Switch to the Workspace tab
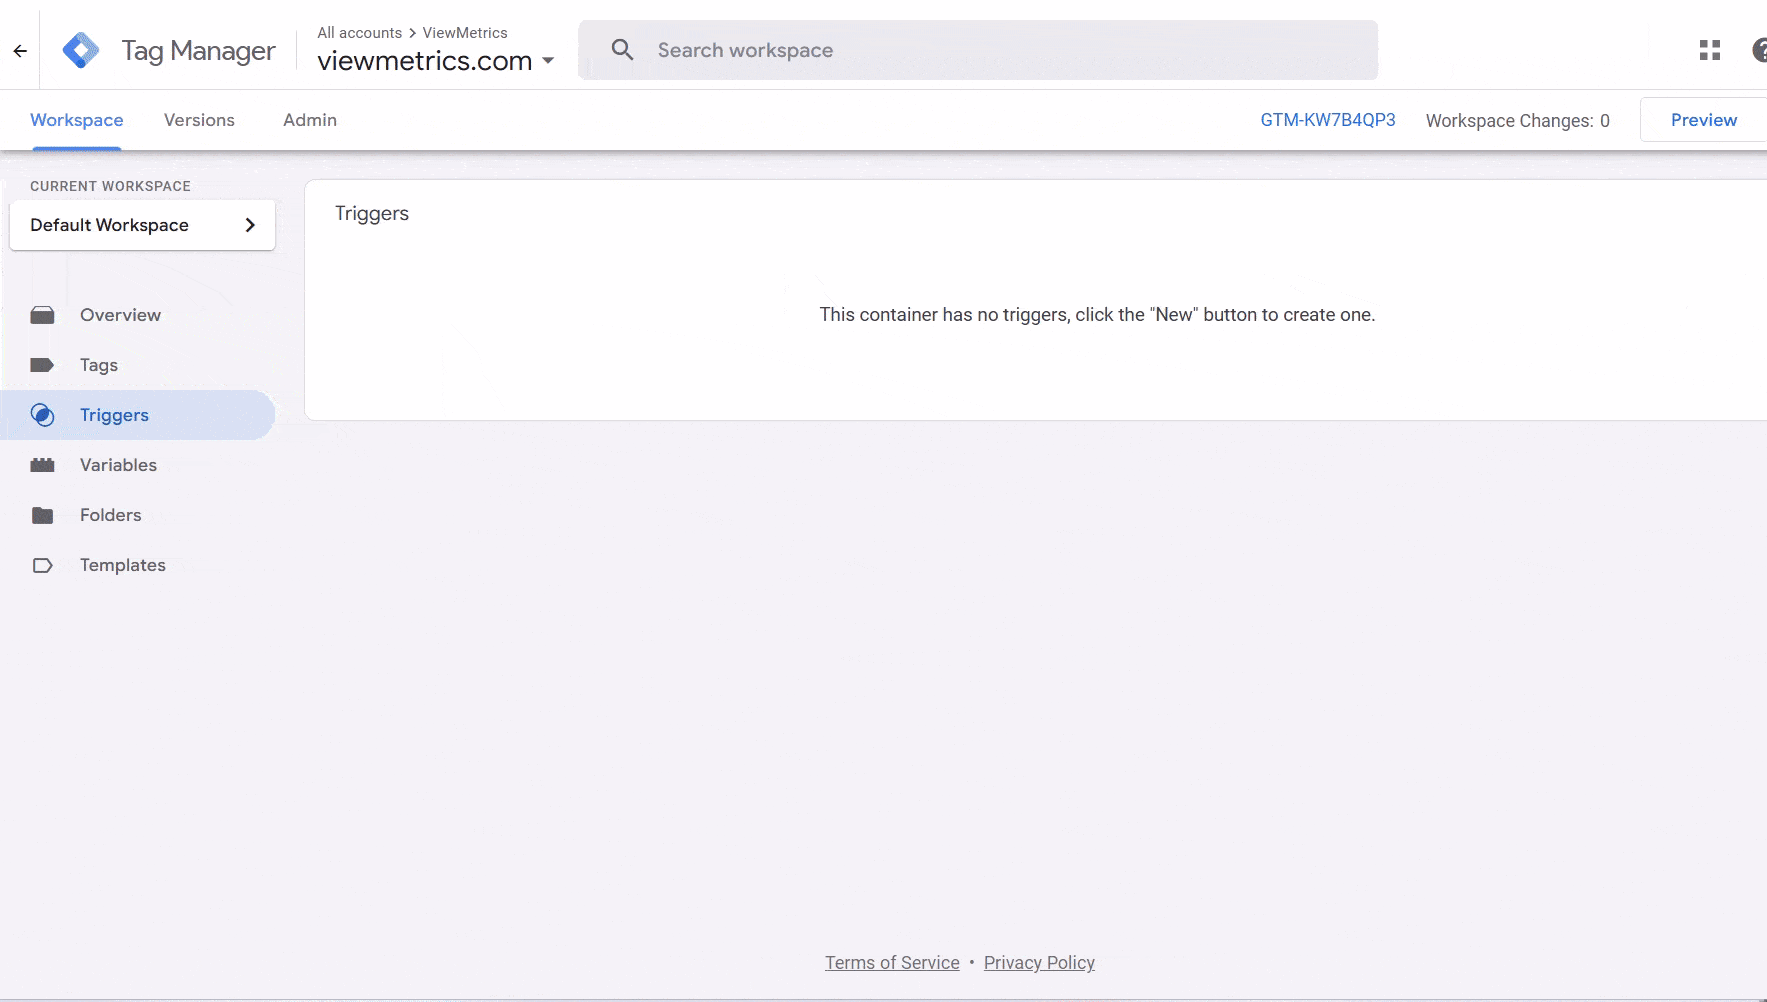 click(x=77, y=120)
